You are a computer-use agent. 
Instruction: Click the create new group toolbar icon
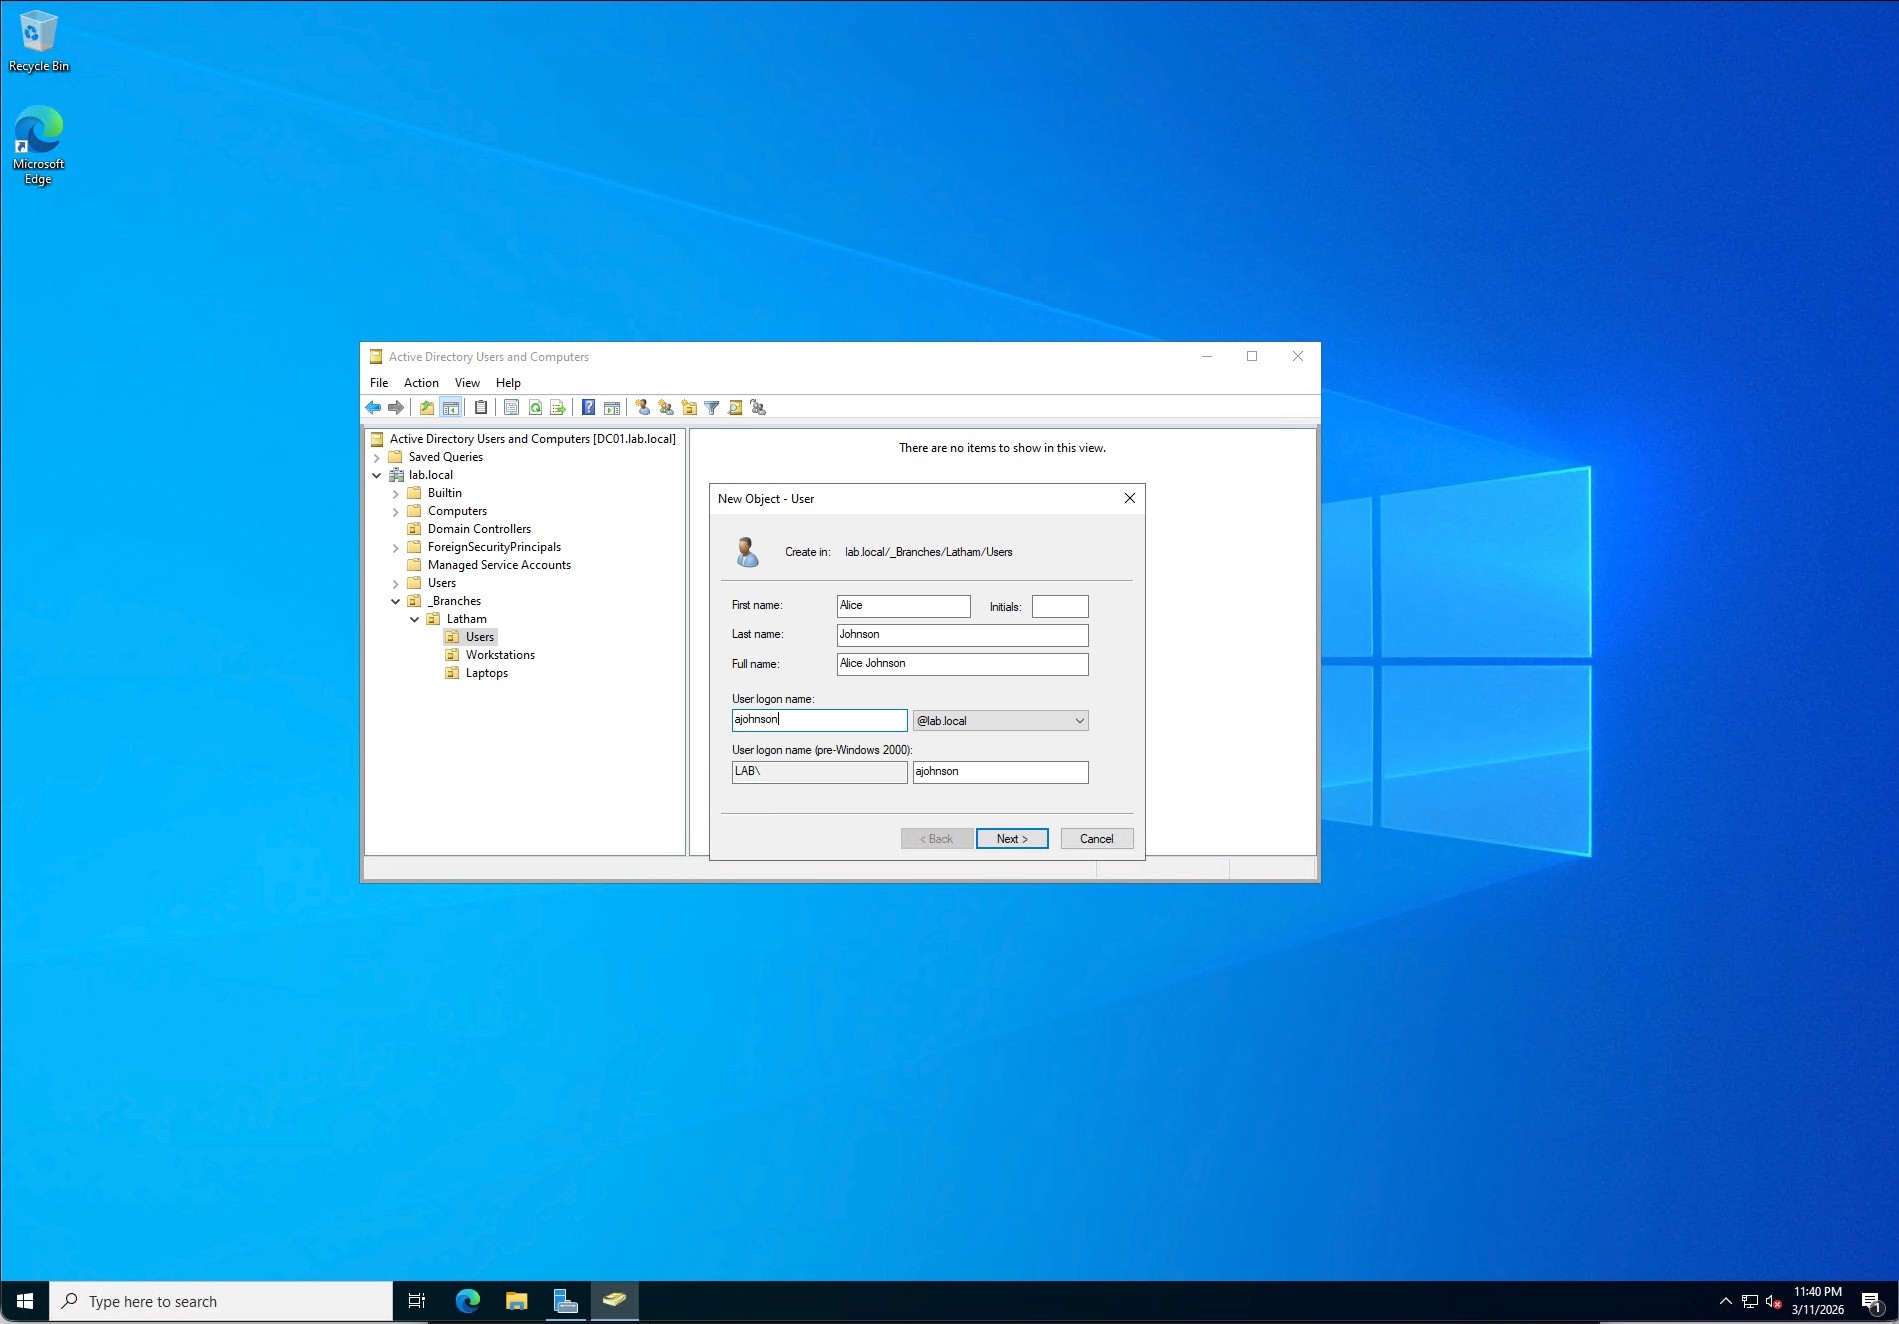[x=666, y=408]
